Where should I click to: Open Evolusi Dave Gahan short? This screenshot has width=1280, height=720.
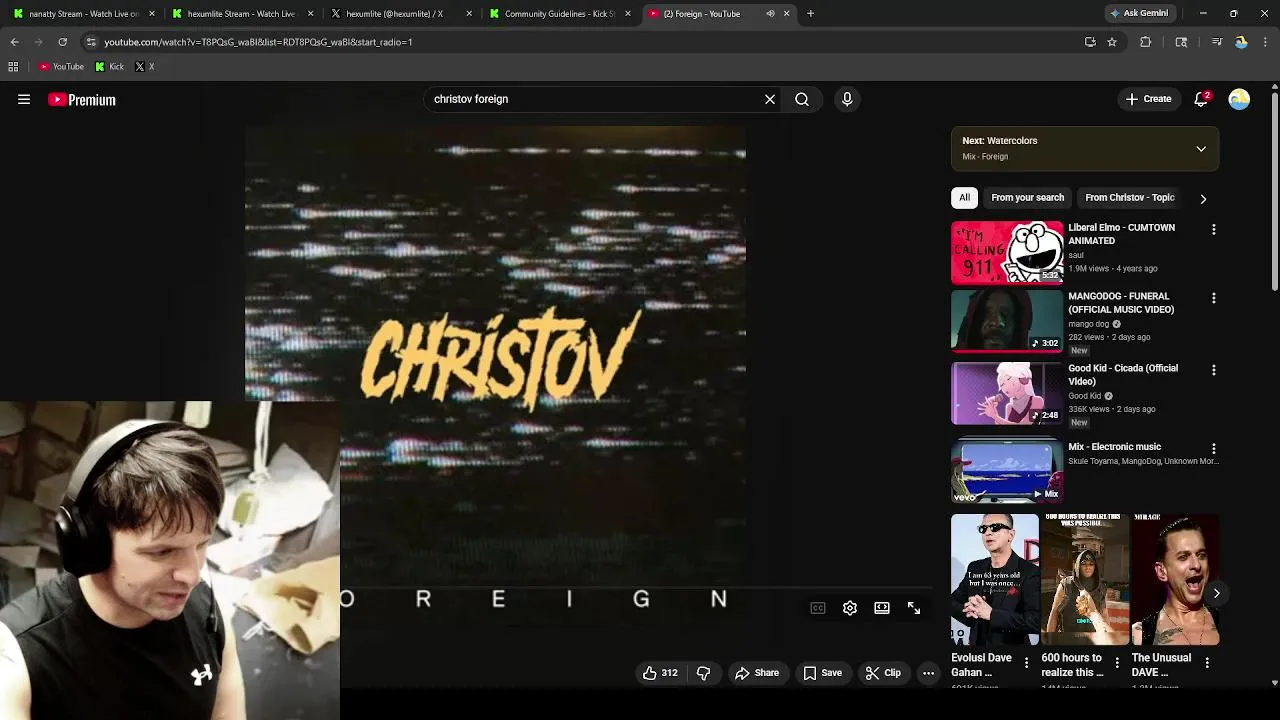pos(995,580)
